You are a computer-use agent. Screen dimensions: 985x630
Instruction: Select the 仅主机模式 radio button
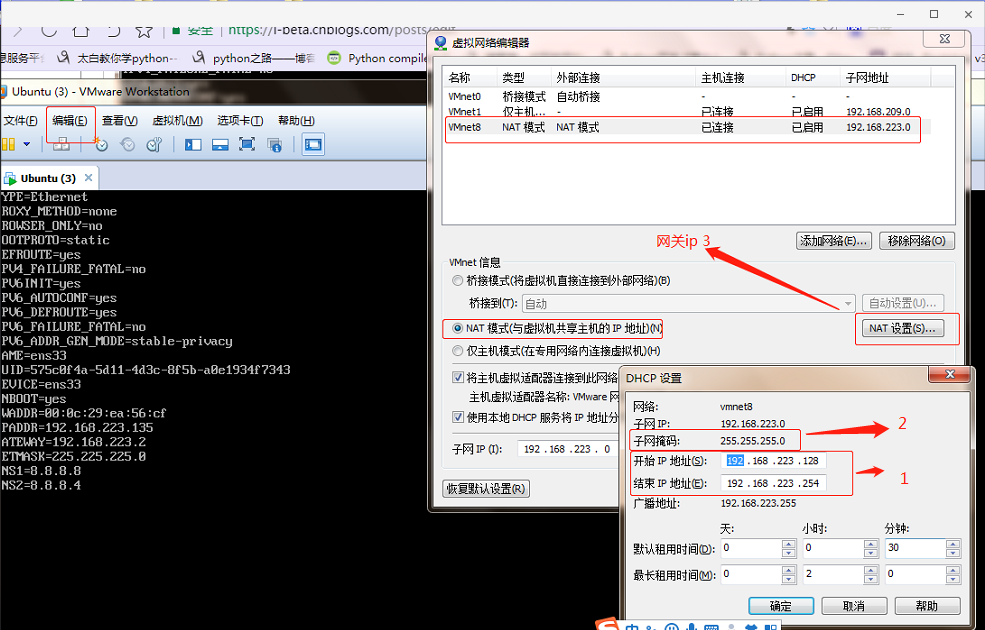pyautogui.click(x=457, y=350)
